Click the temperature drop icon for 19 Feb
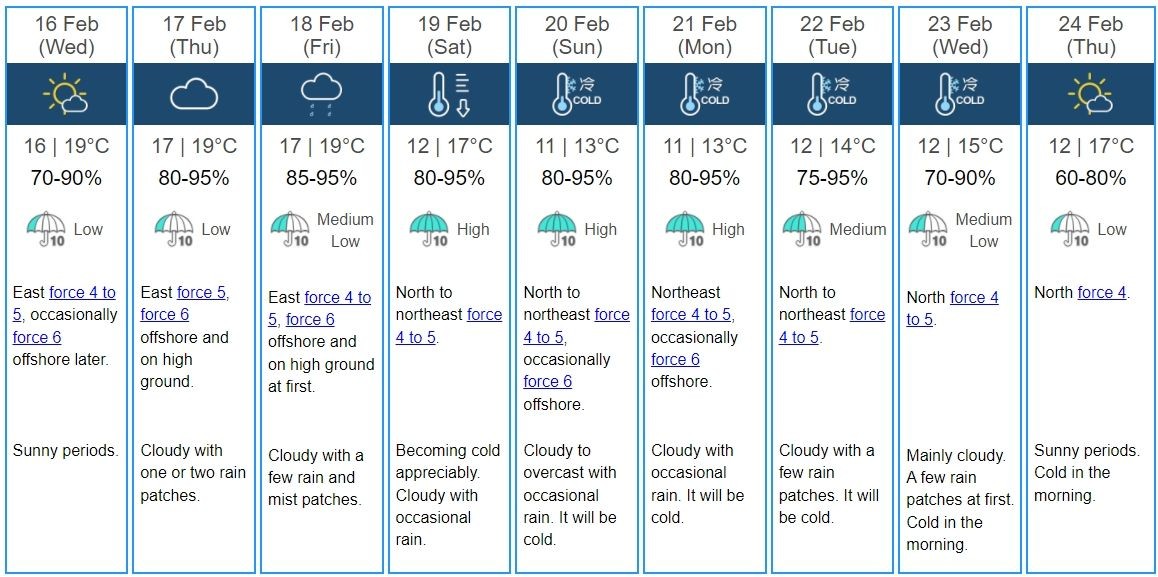 click(x=449, y=95)
